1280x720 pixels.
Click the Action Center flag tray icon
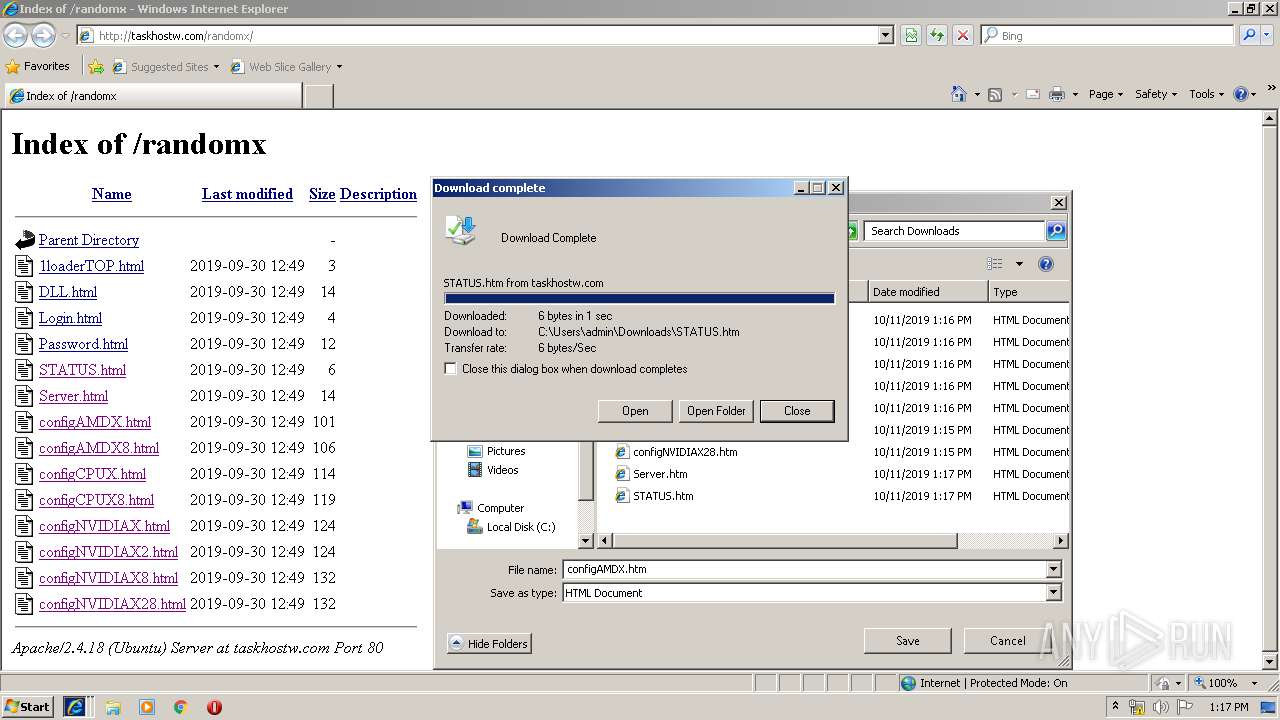[x=1185, y=707]
